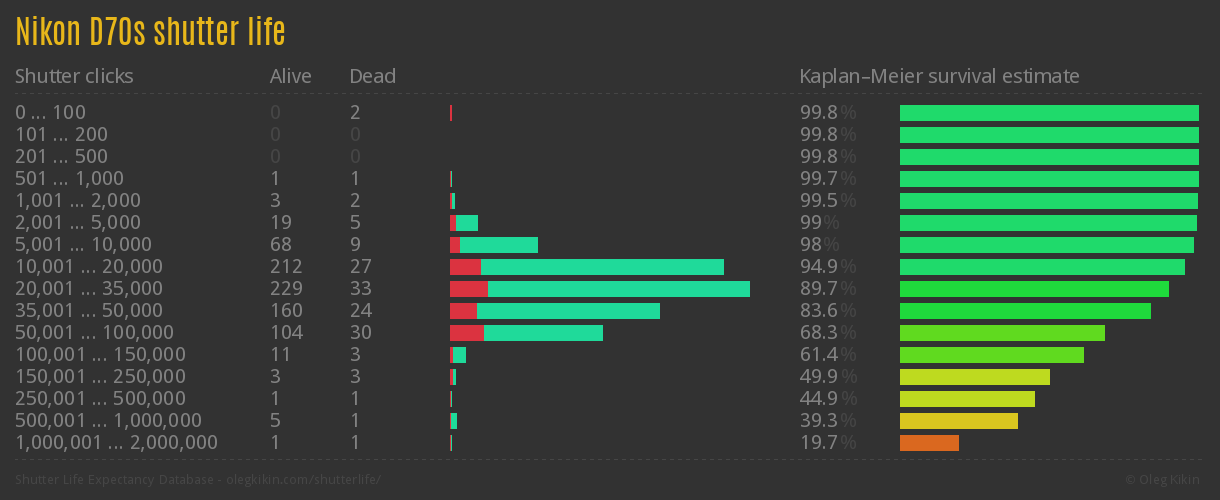Click the red dead segment in 20,001–35,000 row
Image resolution: width=1220 pixels, height=500 pixels.
(x=468, y=289)
